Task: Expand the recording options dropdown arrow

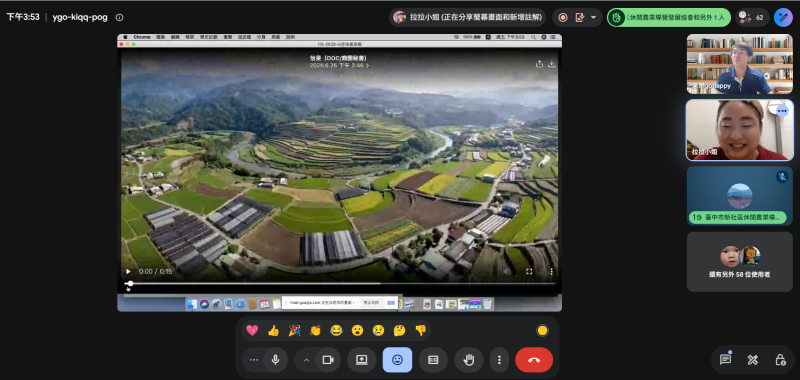Action: point(593,17)
